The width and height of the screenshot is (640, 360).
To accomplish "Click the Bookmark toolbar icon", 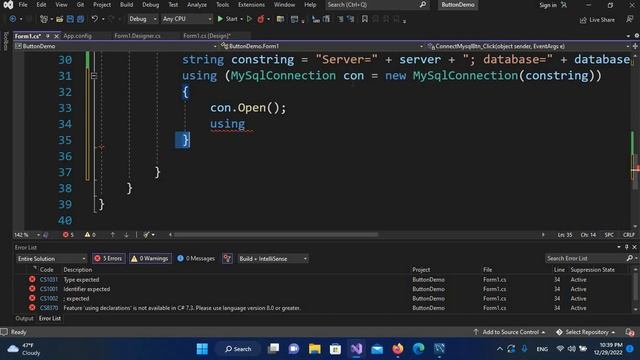I will (x=364, y=19).
